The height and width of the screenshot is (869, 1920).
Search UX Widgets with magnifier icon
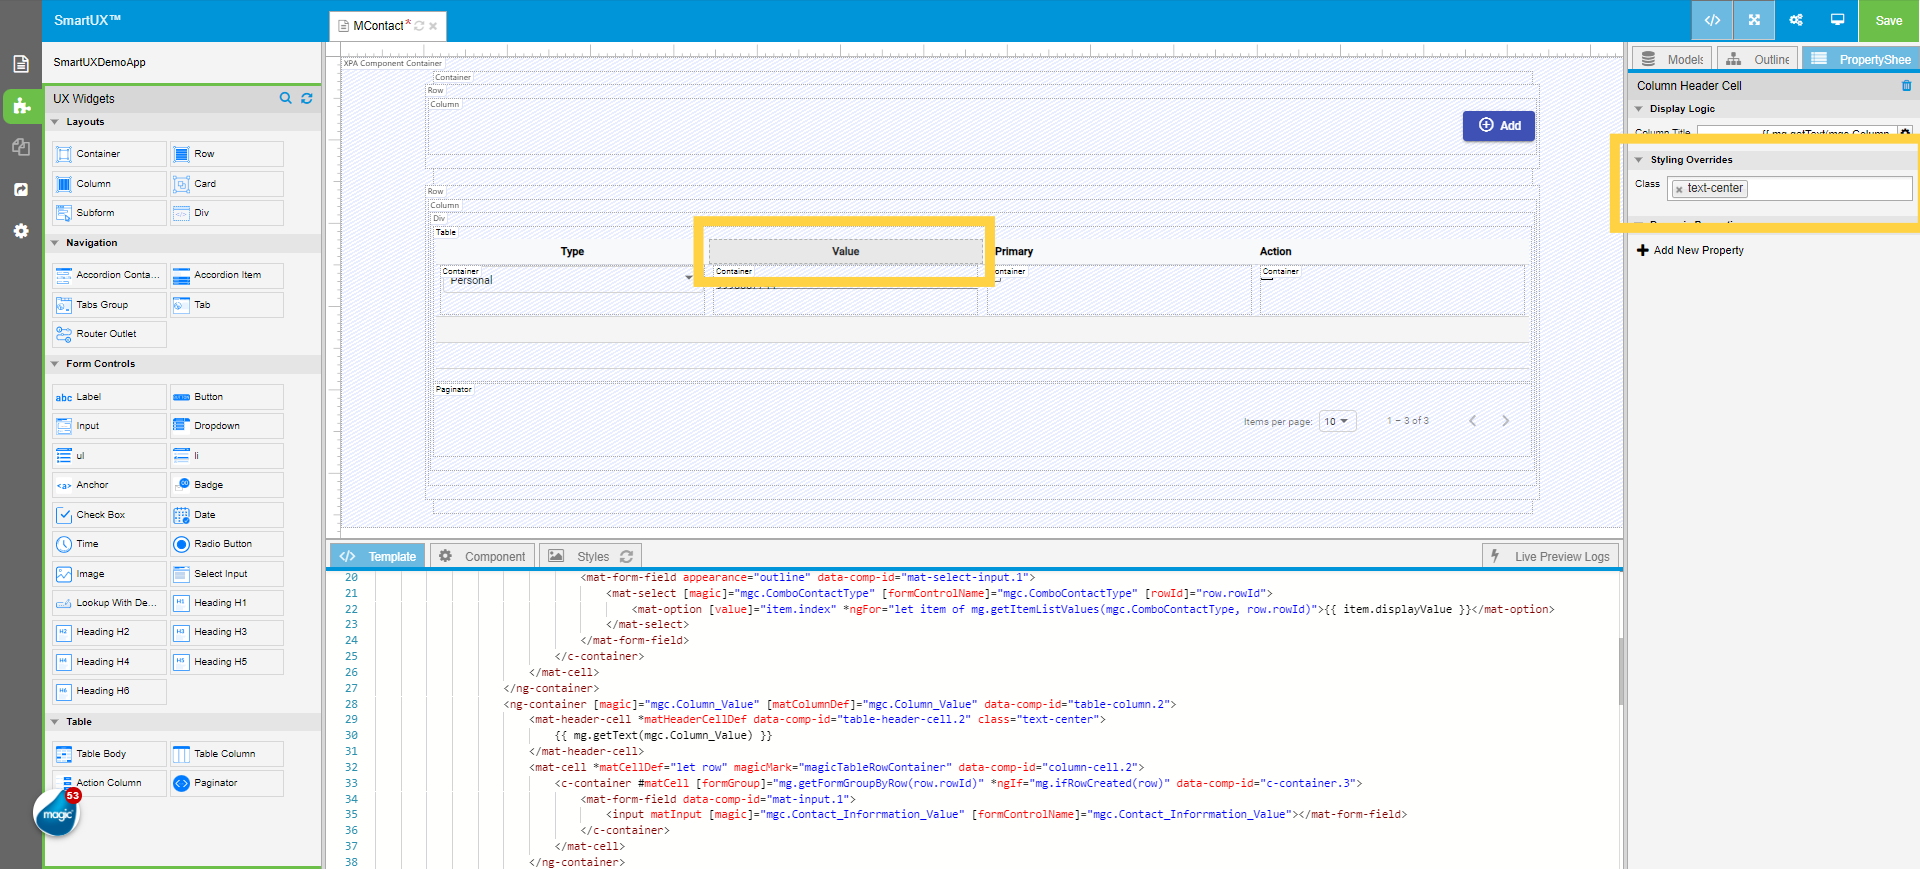(x=286, y=98)
